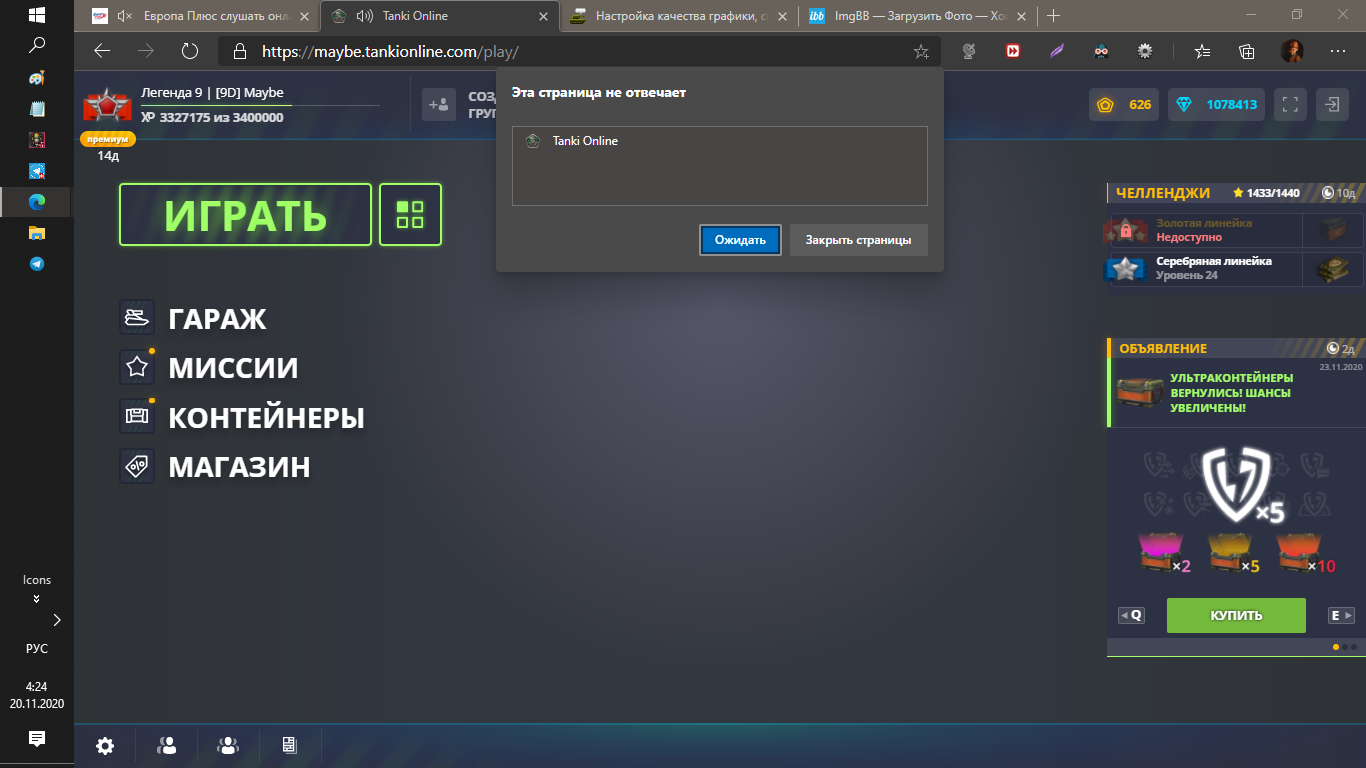Click the address bar URL
Screen dimensions: 1366x768
point(390,51)
